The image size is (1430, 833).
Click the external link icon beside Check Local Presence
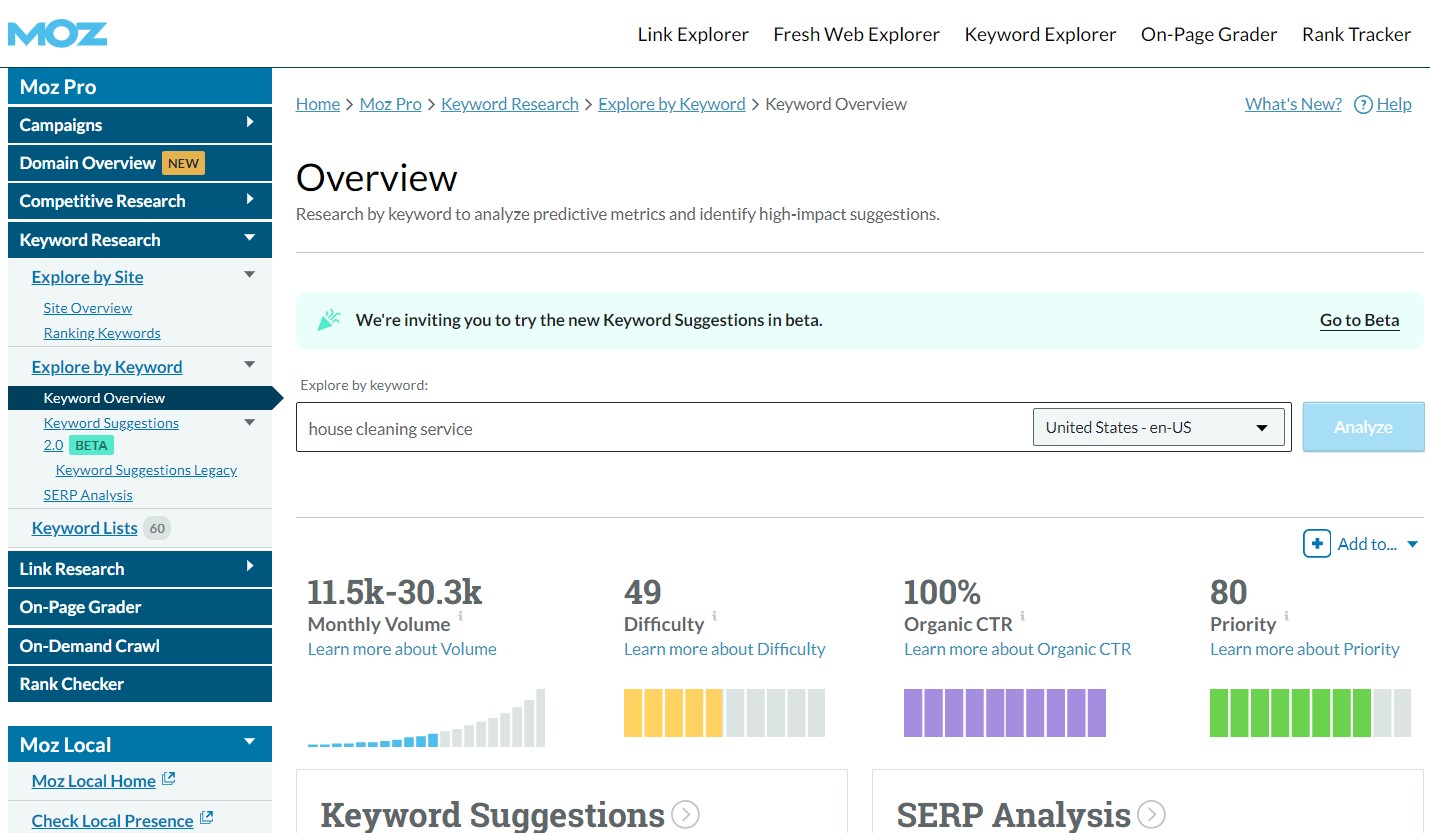click(209, 817)
